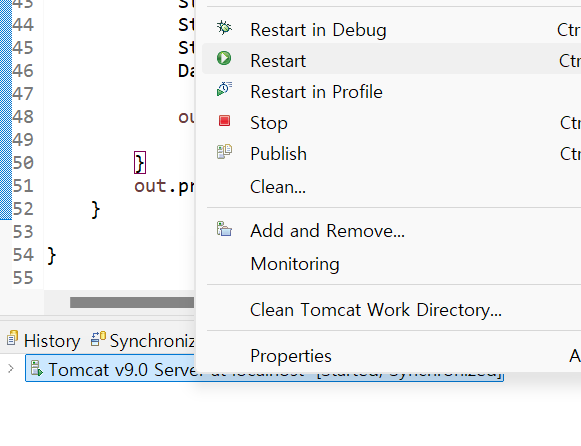Click the Add and Remove icon
The width and height of the screenshot is (581, 446).
pyautogui.click(x=224, y=229)
